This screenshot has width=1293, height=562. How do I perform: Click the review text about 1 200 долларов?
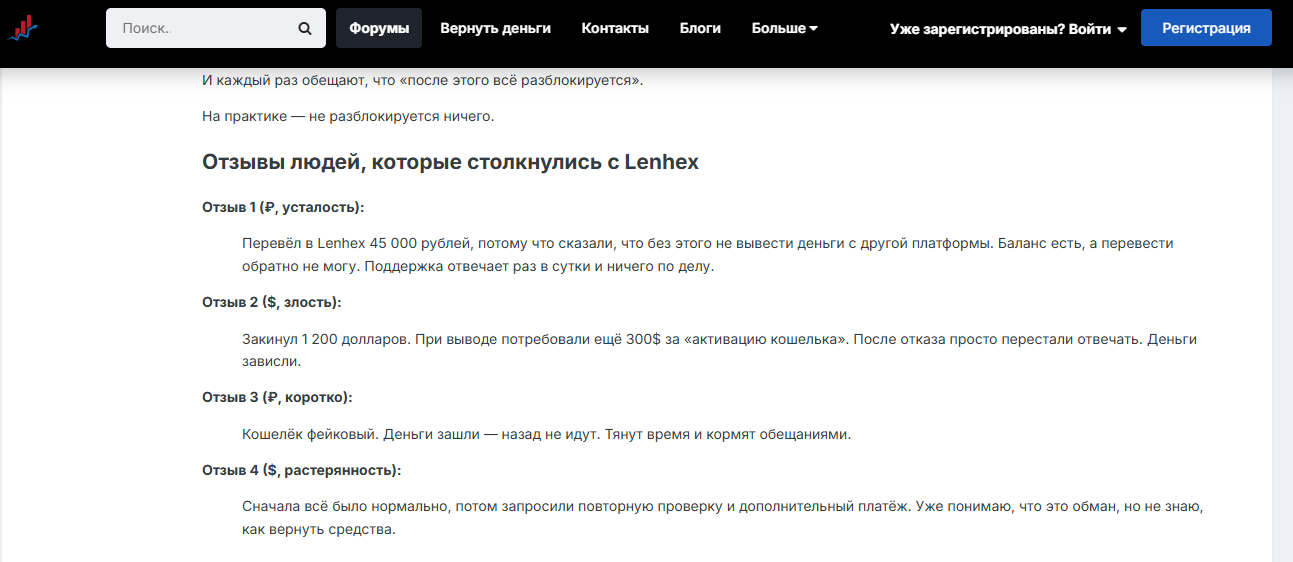pyautogui.click(x=719, y=350)
